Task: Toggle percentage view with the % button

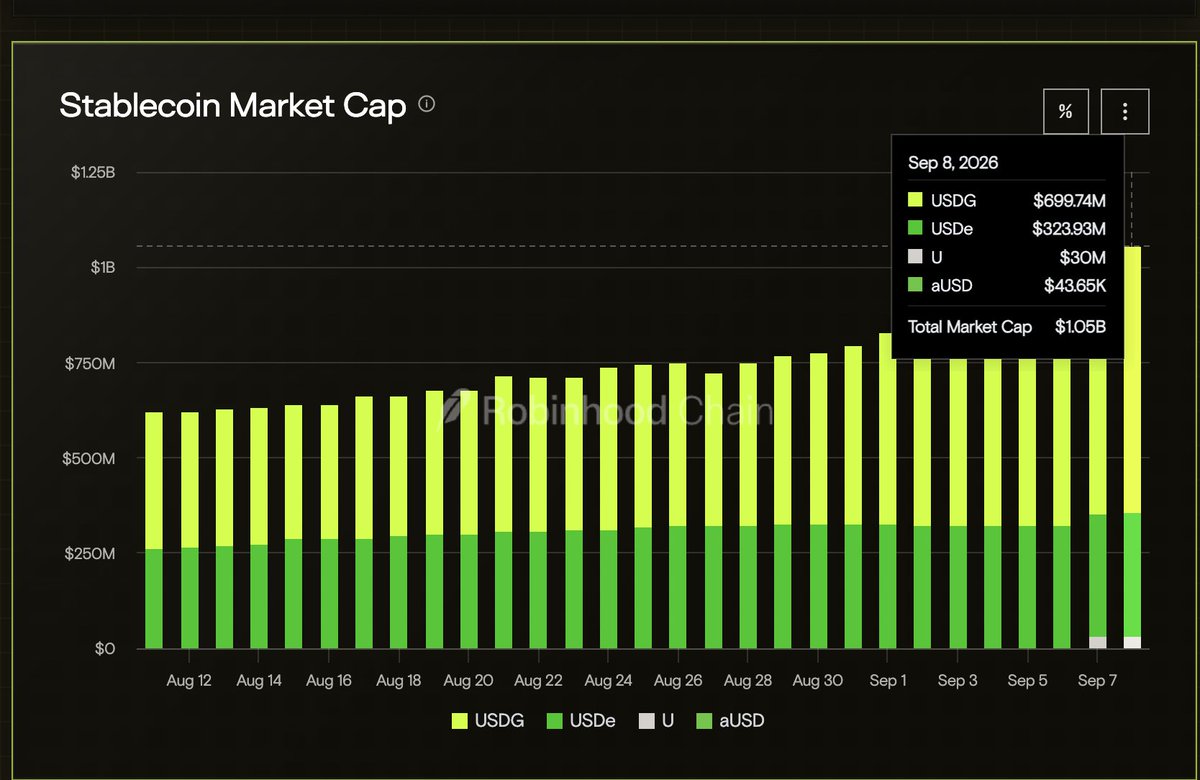Action: (1065, 112)
